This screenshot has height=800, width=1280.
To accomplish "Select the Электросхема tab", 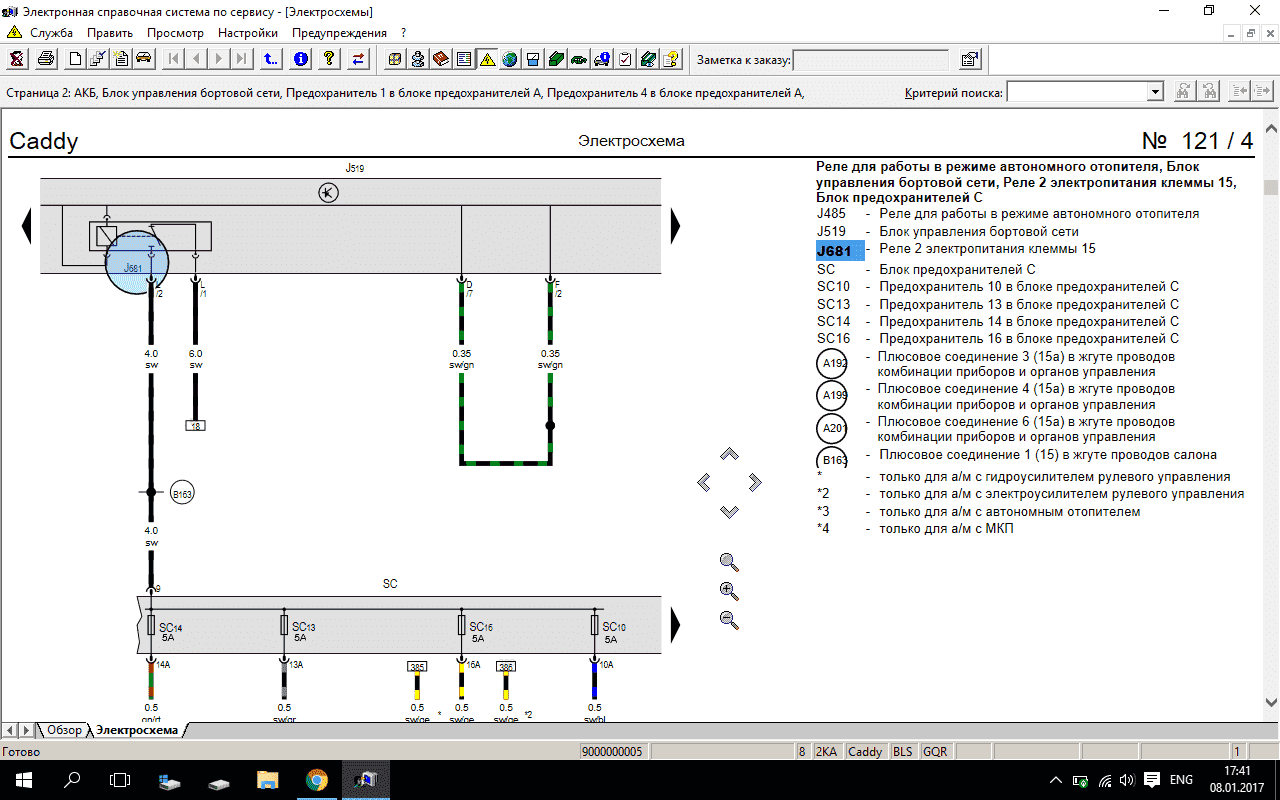I will click(x=137, y=730).
